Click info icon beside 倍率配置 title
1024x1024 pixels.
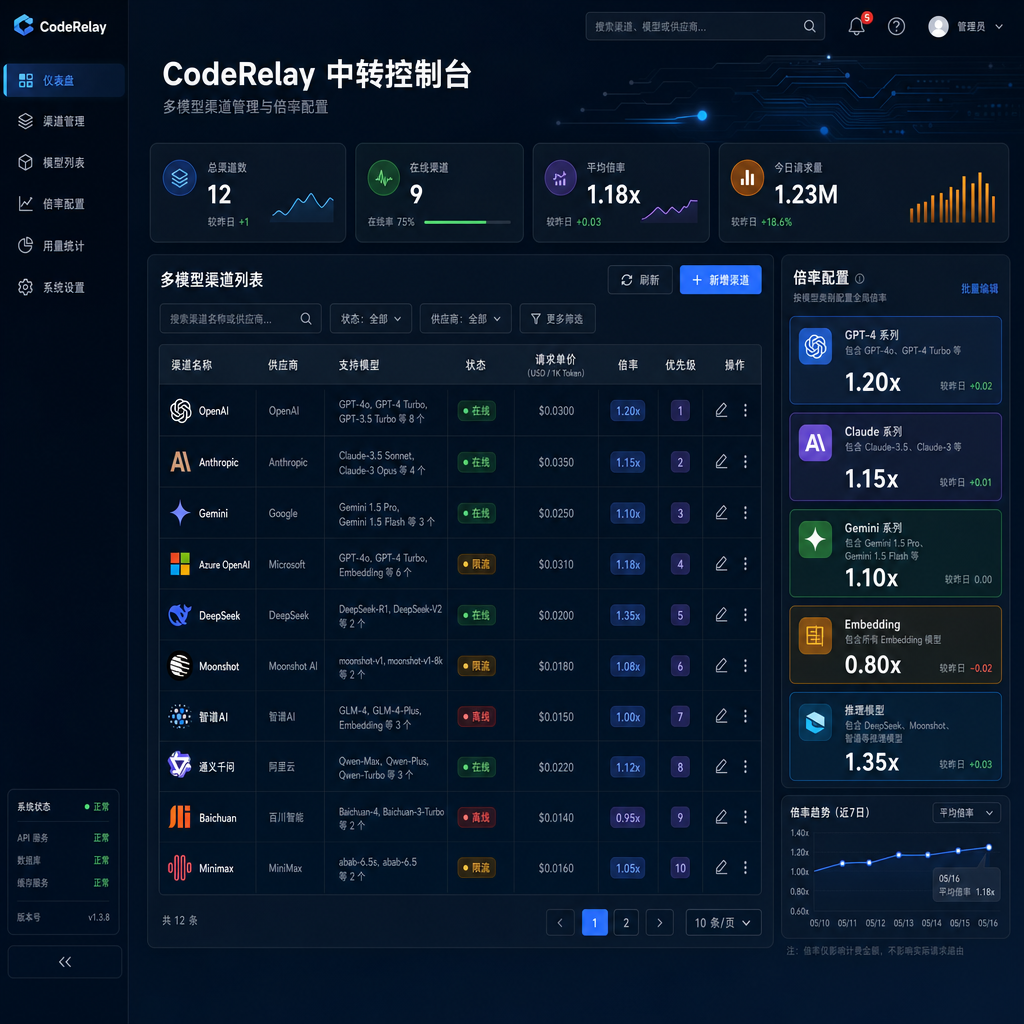pos(859,279)
